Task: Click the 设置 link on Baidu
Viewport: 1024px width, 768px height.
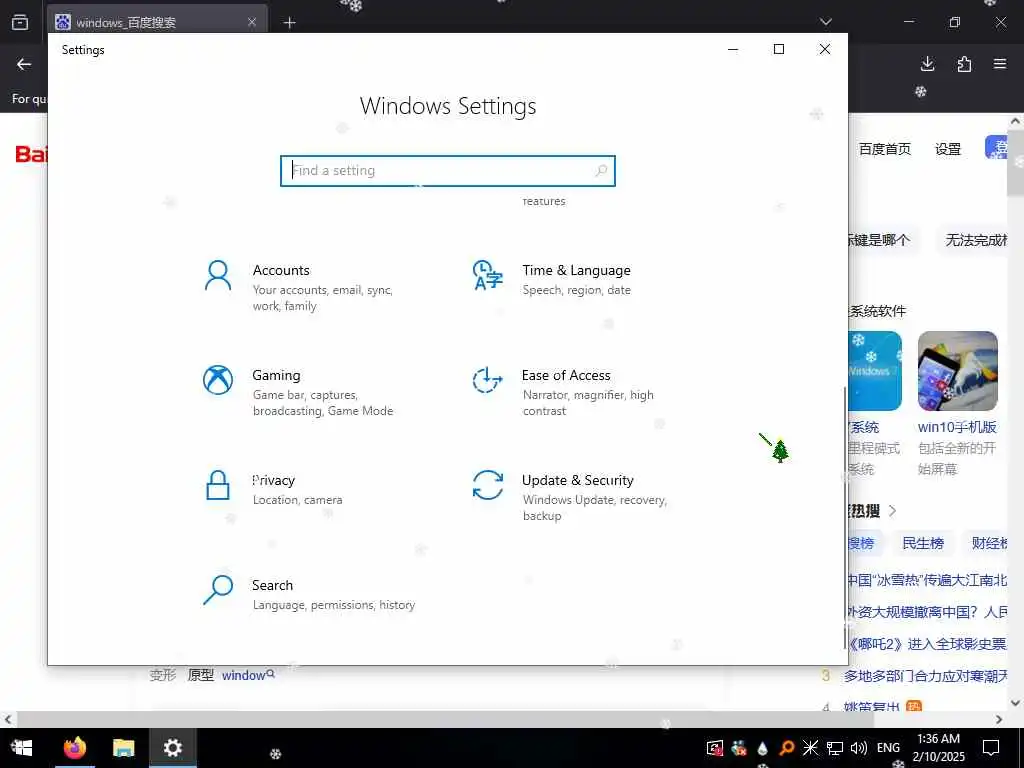Action: point(948,149)
